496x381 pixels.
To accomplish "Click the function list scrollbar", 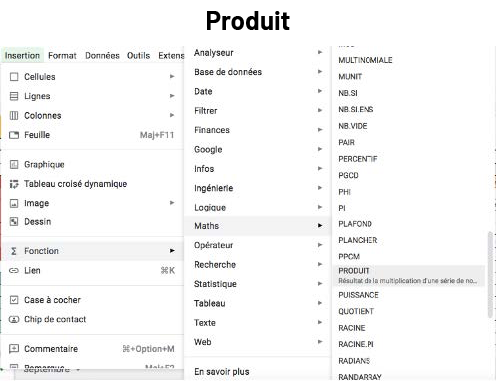I will pos(490,275).
